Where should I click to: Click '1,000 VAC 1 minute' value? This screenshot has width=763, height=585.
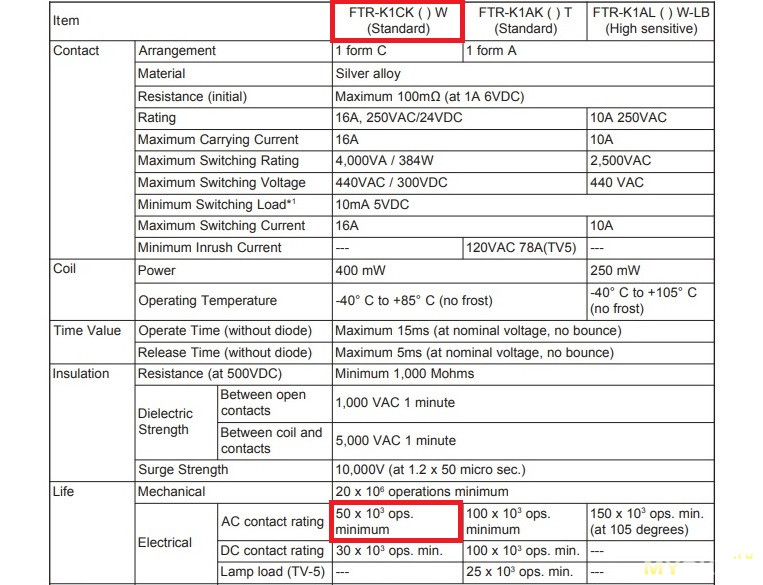(523, 403)
